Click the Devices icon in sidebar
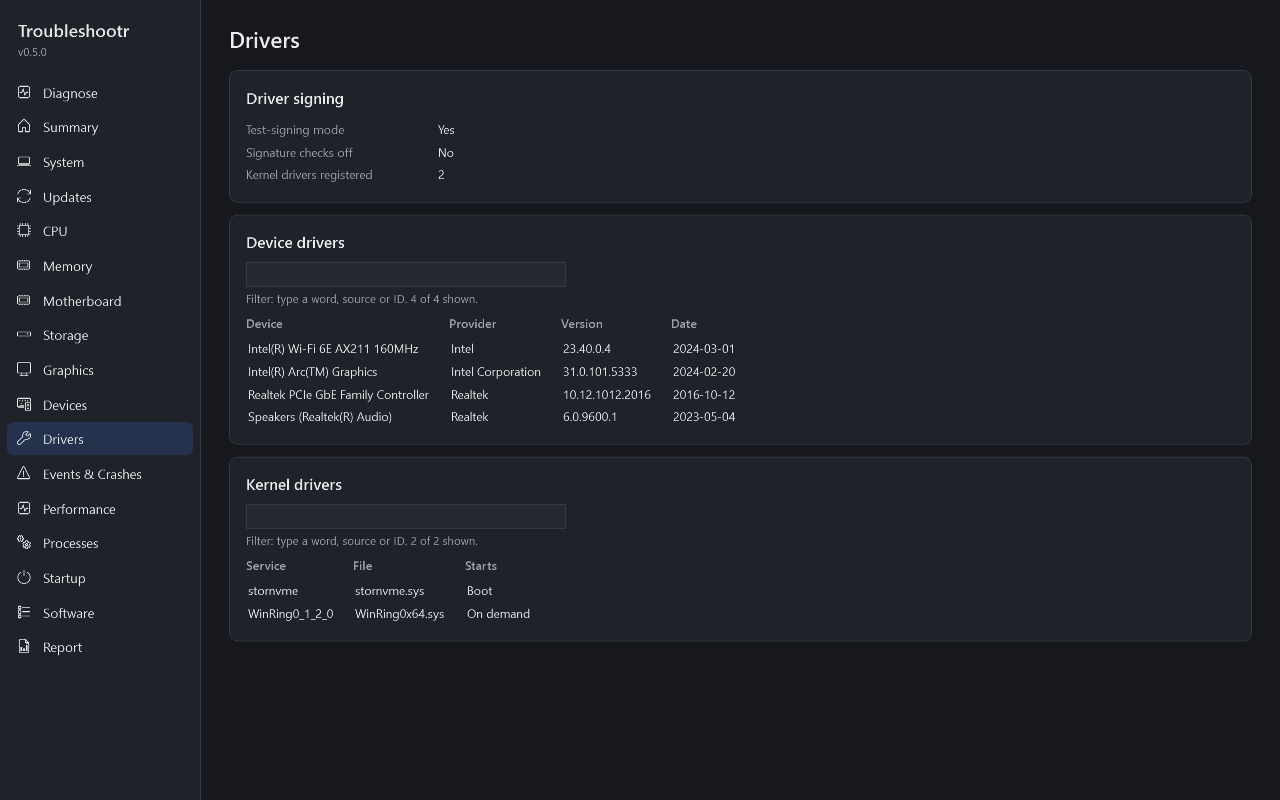Image resolution: width=1280 pixels, height=800 pixels. [x=24, y=404]
